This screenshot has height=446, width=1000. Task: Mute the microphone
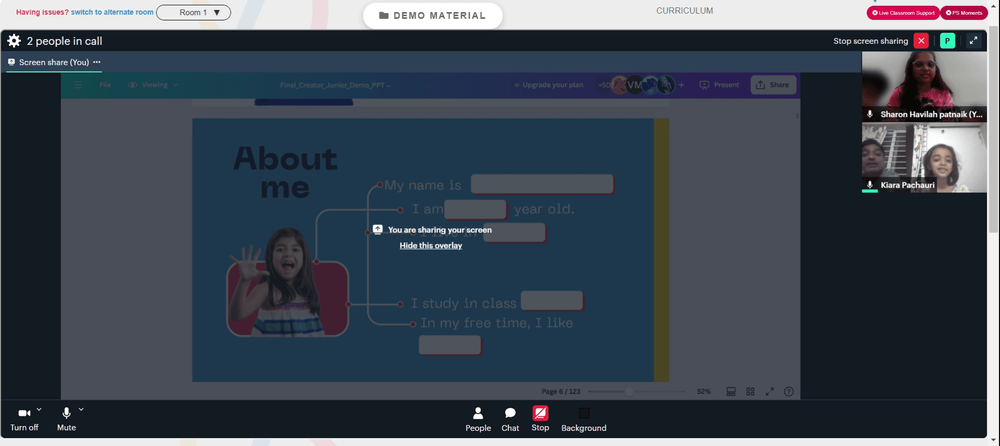point(66,418)
